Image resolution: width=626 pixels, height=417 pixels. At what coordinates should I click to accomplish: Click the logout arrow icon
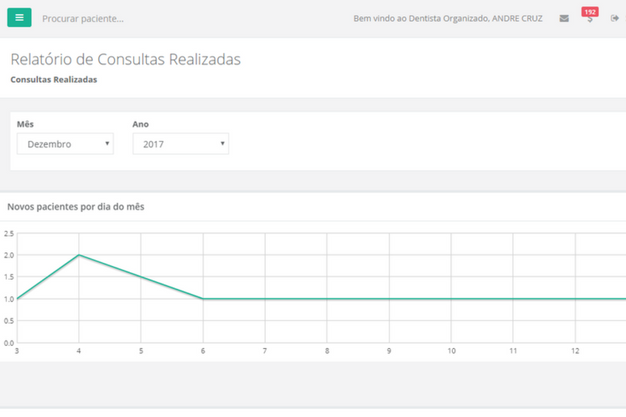pyautogui.click(x=615, y=19)
